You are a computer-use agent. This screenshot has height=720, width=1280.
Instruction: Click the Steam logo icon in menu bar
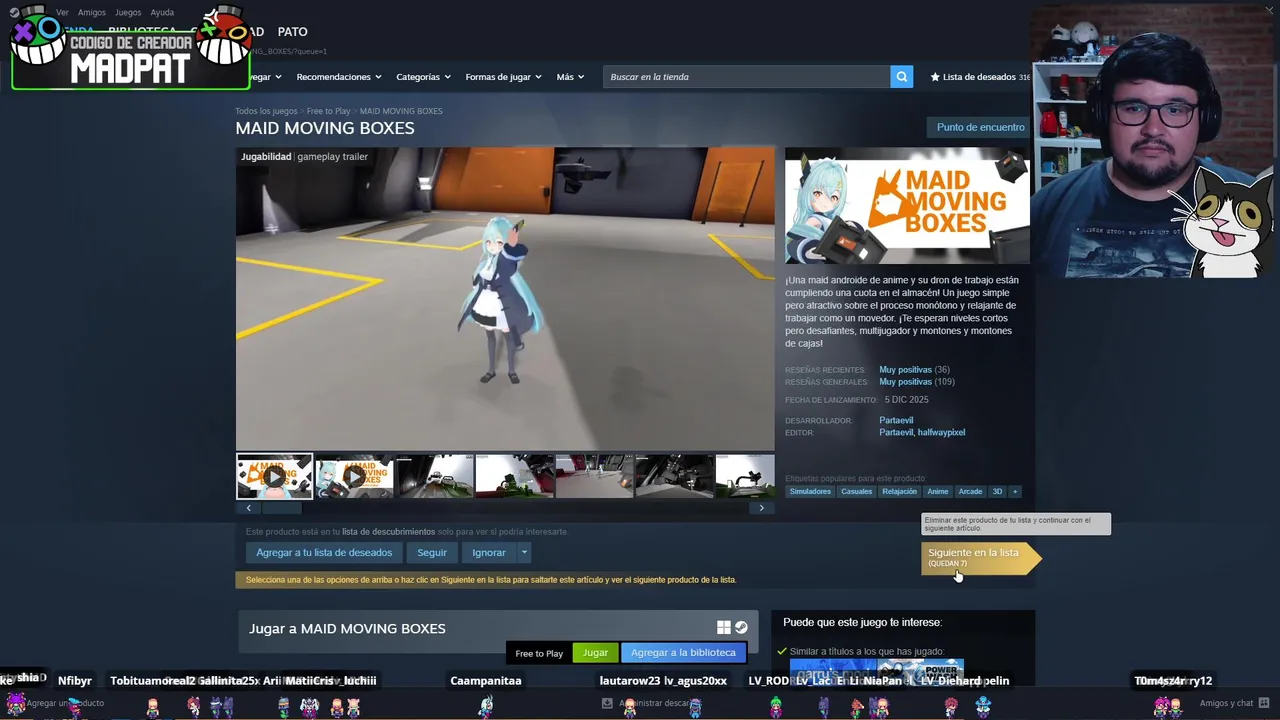click(x=14, y=12)
